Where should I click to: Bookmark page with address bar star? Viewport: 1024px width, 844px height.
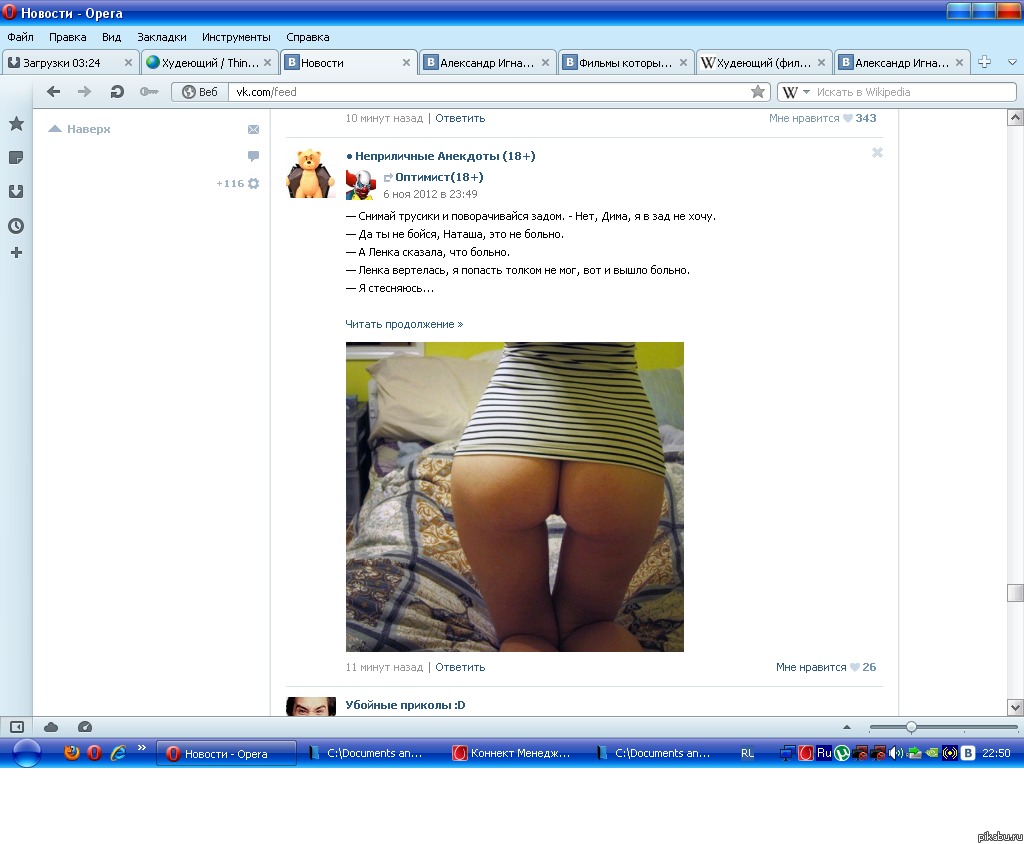point(758,92)
